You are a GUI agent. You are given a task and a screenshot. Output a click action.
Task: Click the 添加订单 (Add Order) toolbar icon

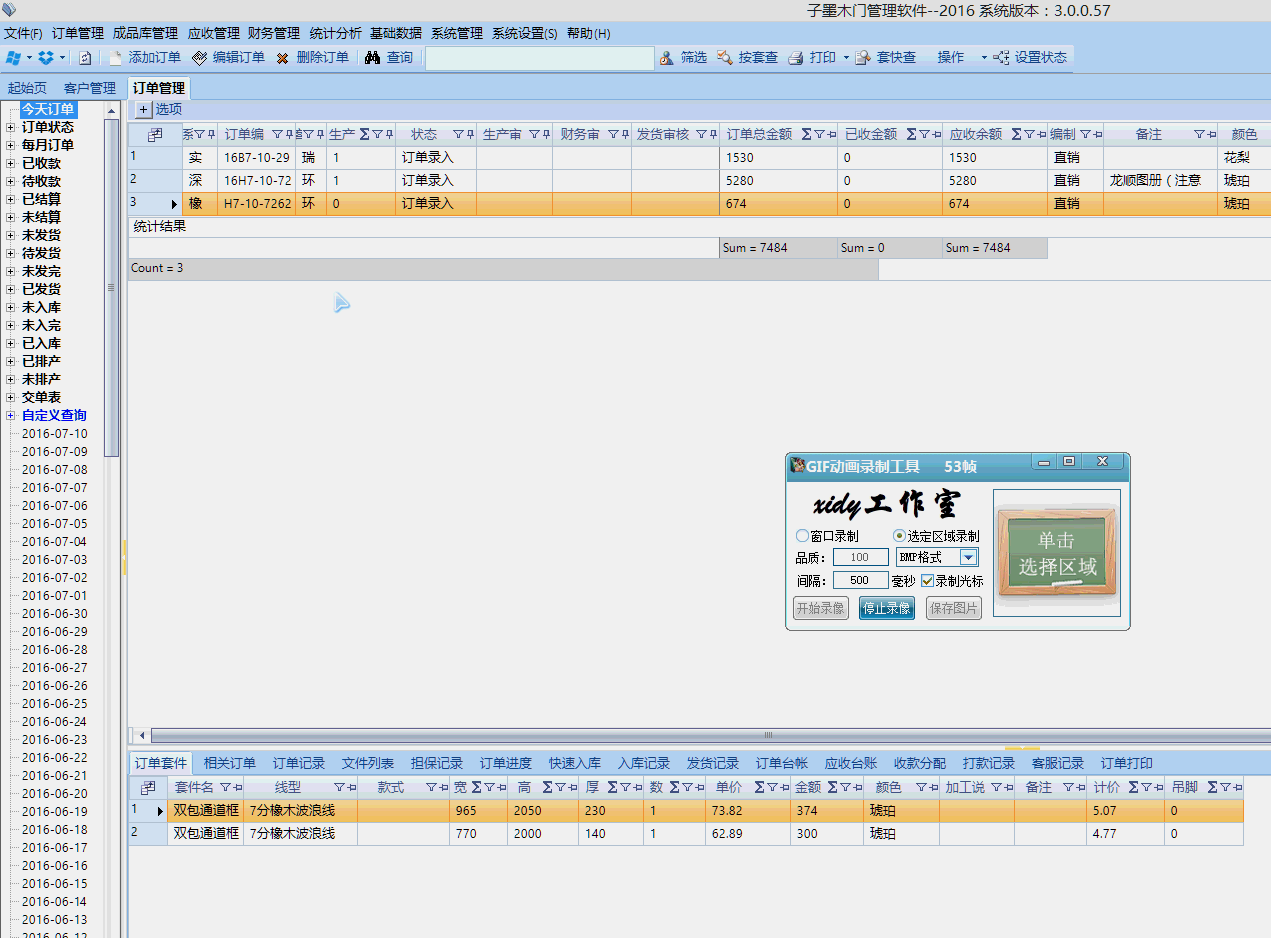(x=116, y=58)
